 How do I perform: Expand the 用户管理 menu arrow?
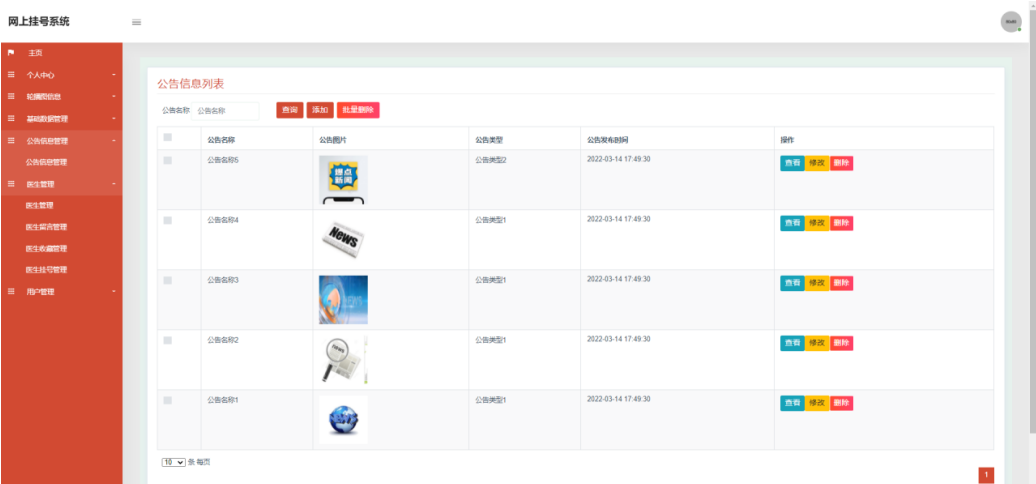[x=114, y=291]
